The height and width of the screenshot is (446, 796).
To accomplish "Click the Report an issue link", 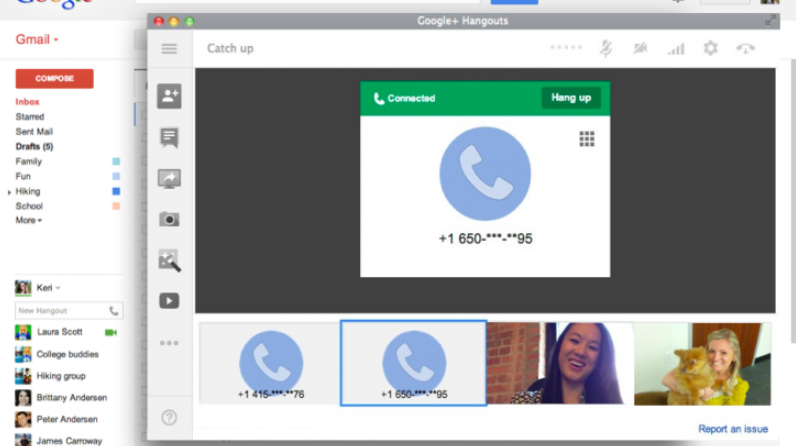I will pos(733,429).
